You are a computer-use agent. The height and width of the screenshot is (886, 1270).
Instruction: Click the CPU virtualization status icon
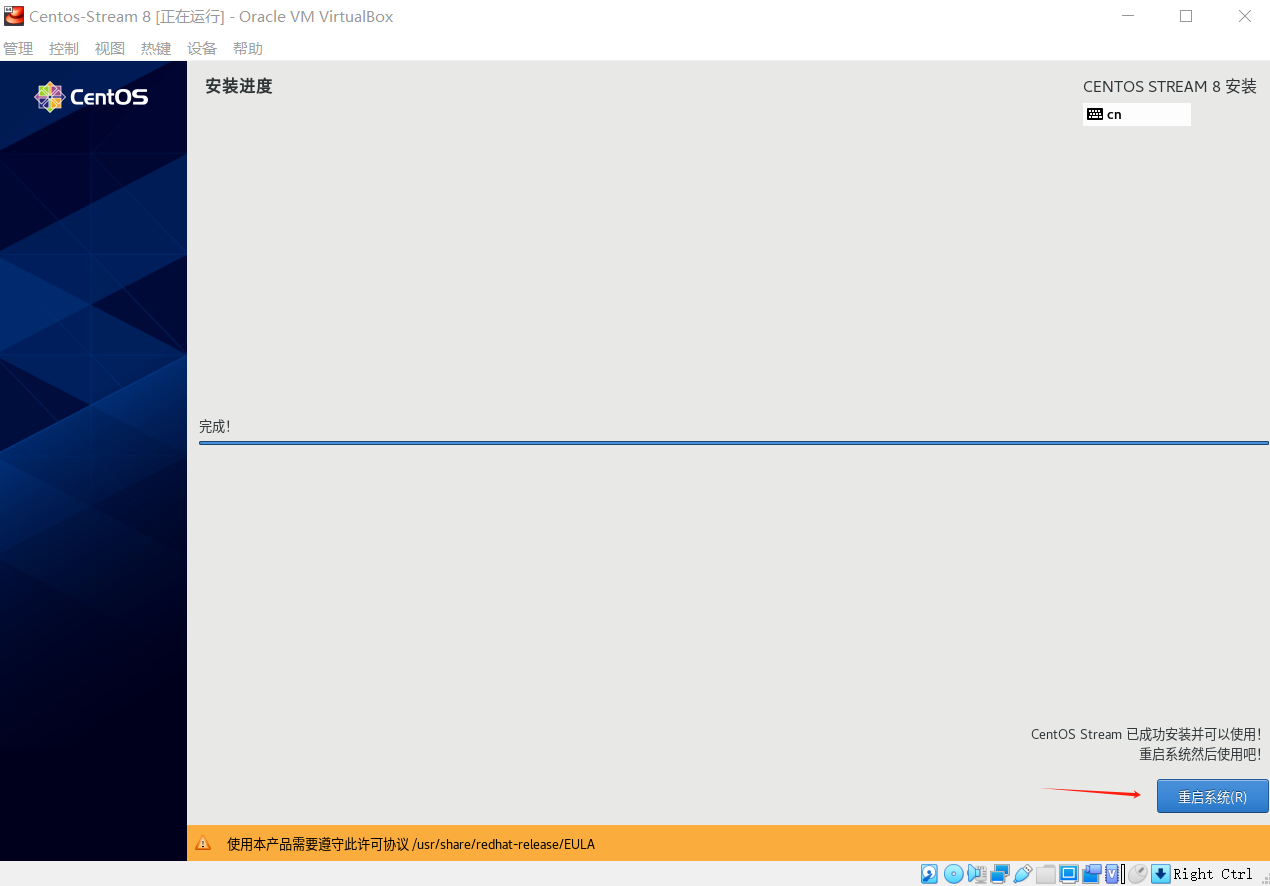(x=1112, y=874)
